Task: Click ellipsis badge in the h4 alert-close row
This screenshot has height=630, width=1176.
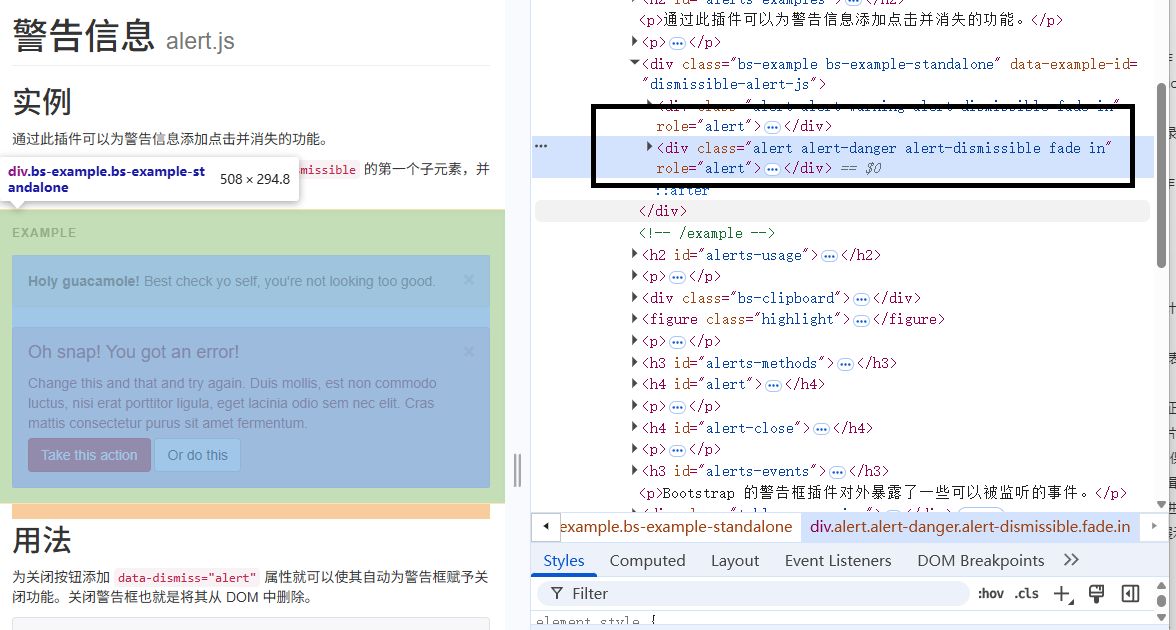Action: point(821,429)
